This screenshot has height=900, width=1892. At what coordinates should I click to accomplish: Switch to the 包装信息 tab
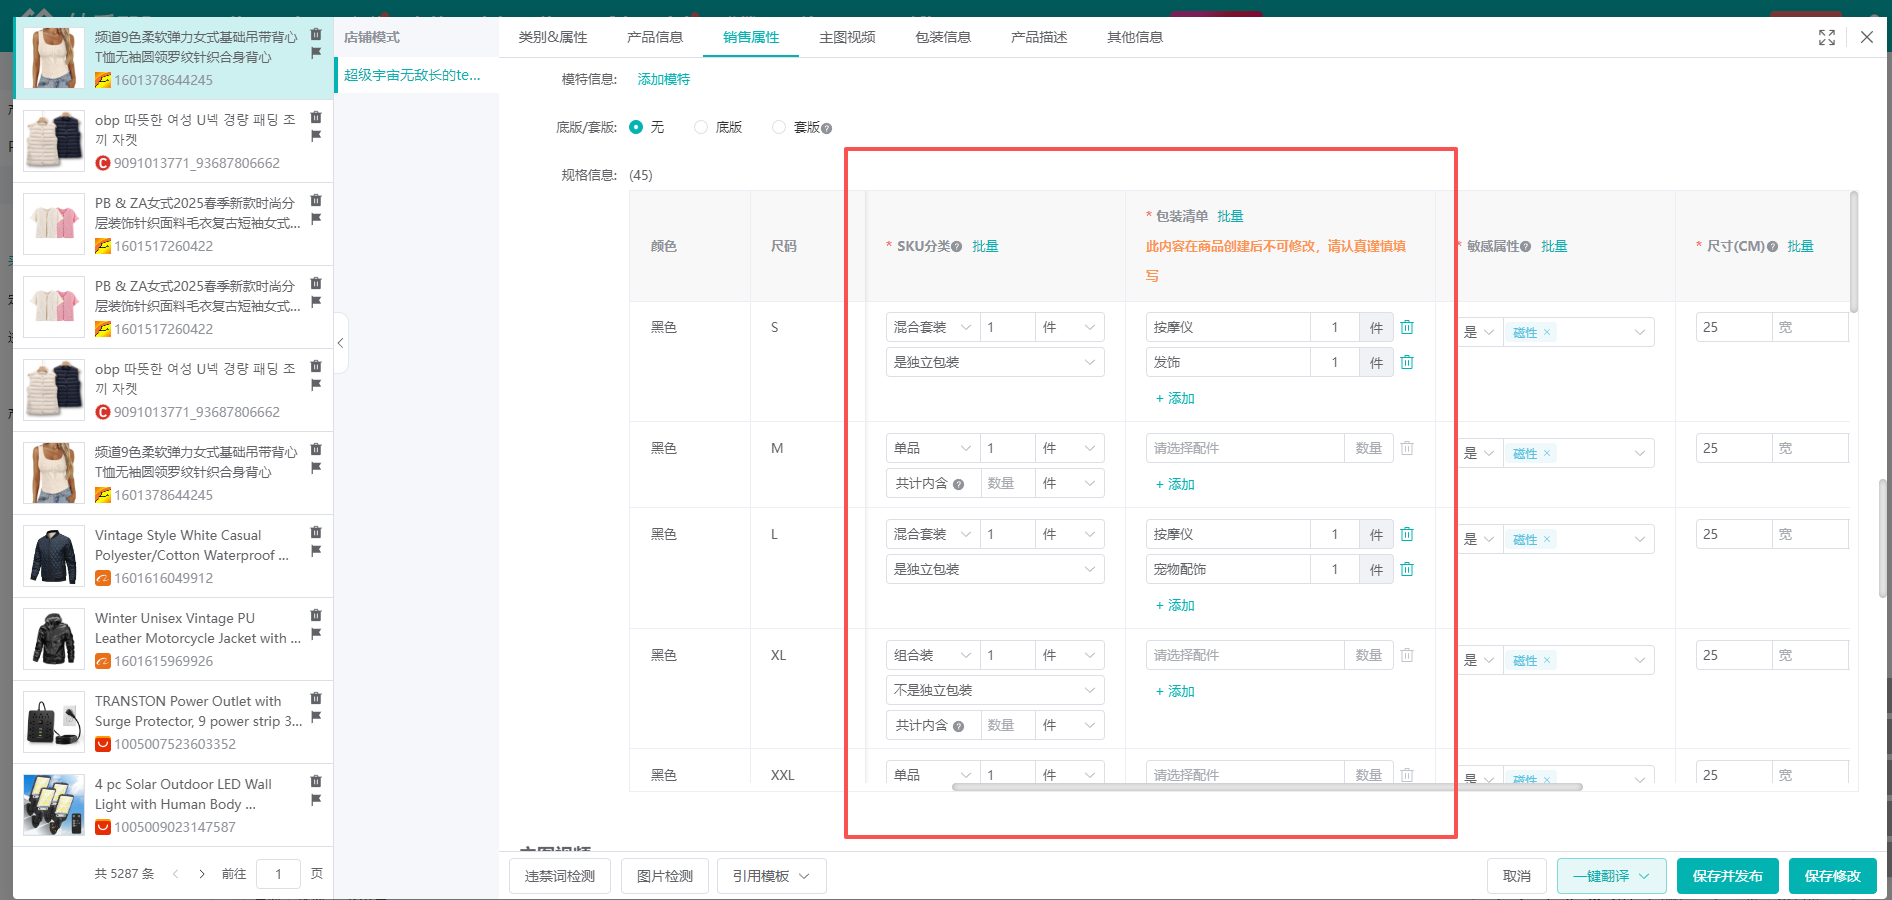[942, 37]
